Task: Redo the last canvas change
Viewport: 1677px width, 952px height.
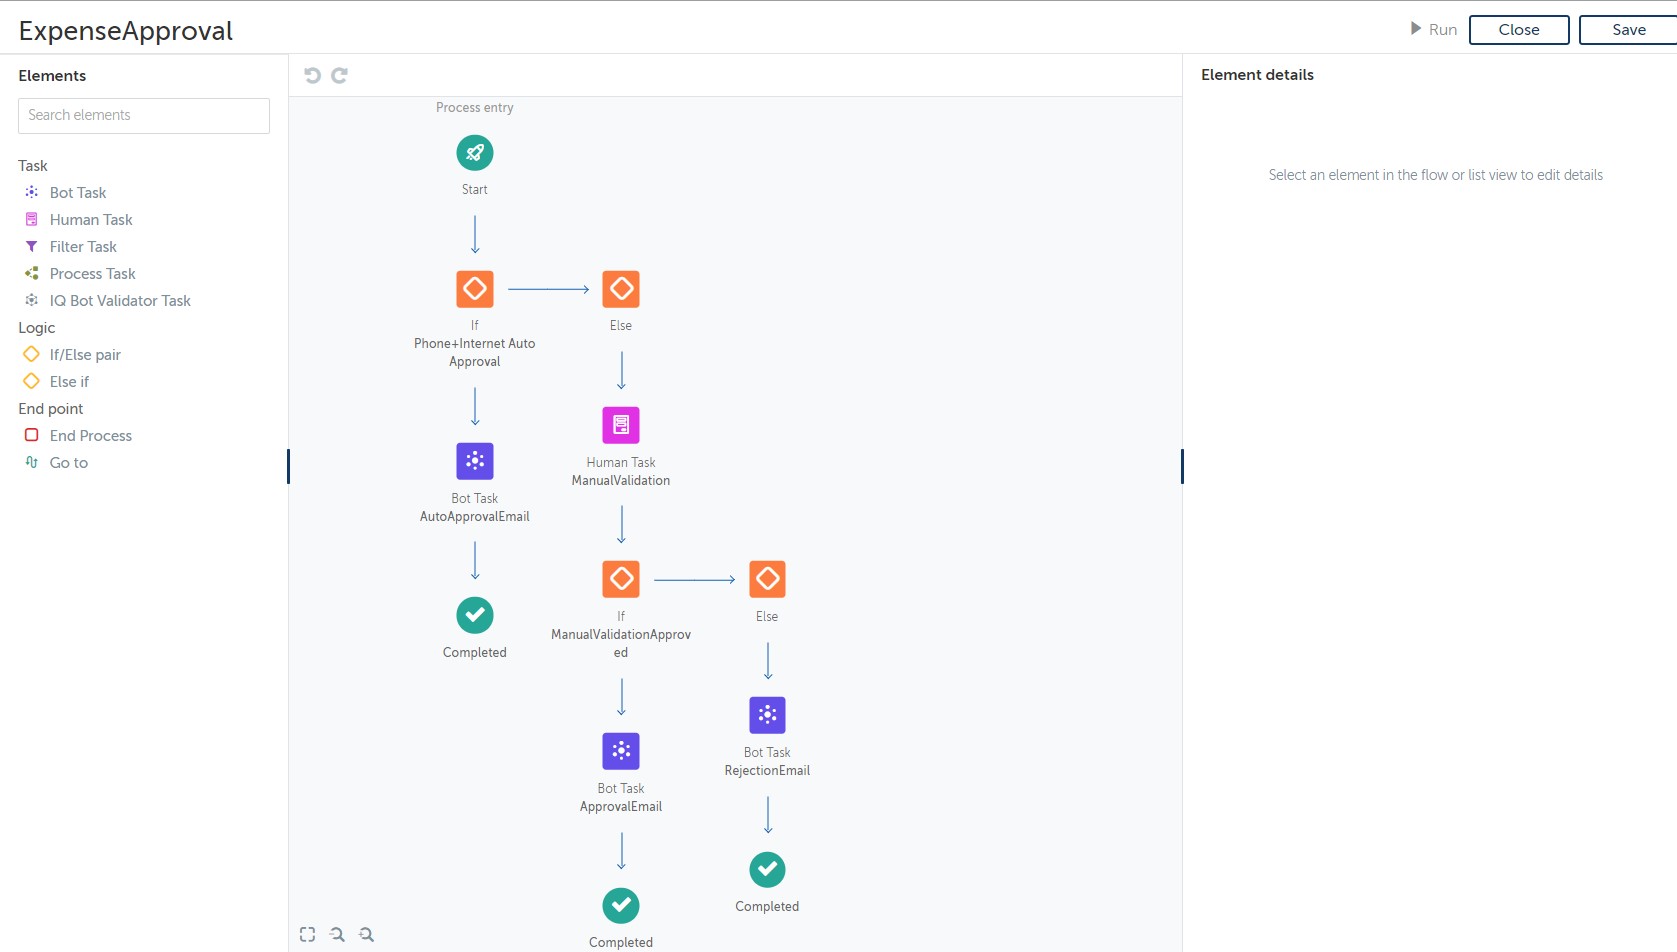Action: [340, 75]
